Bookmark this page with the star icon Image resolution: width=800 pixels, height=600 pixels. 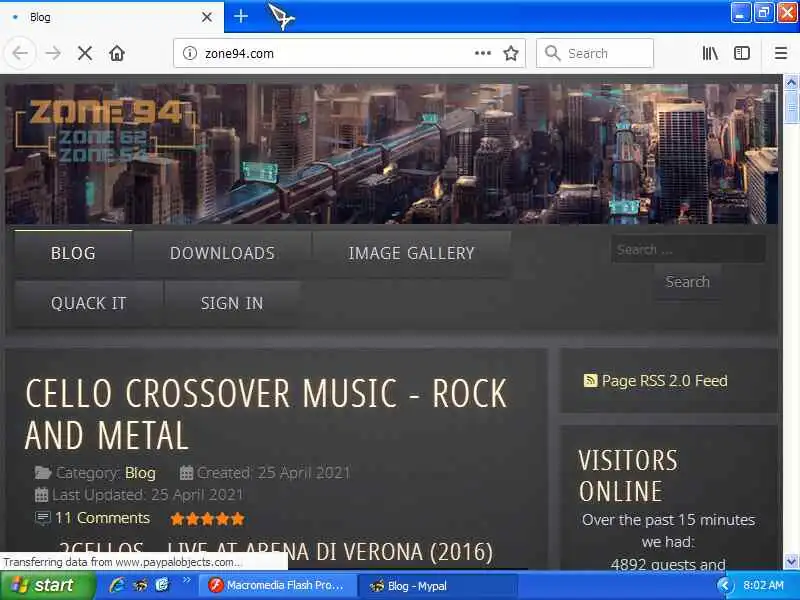tap(511, 53)
